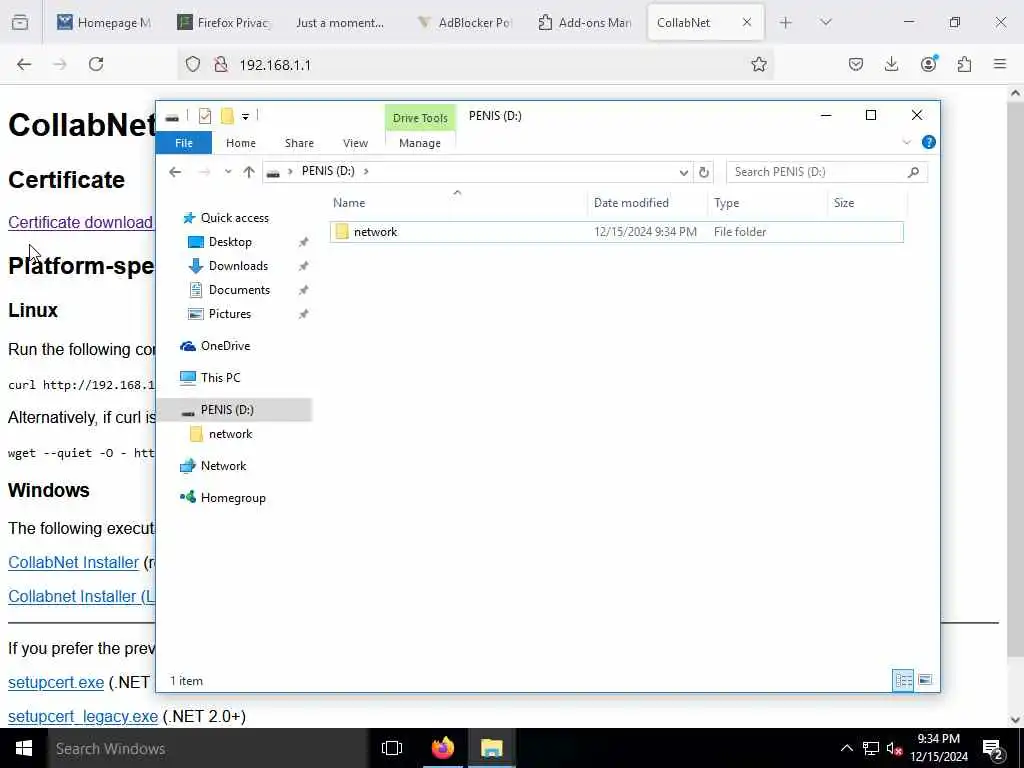
Task: Click the setupcert_legacy.exe link
Action: pyautogui.click(x=83, y=717)
